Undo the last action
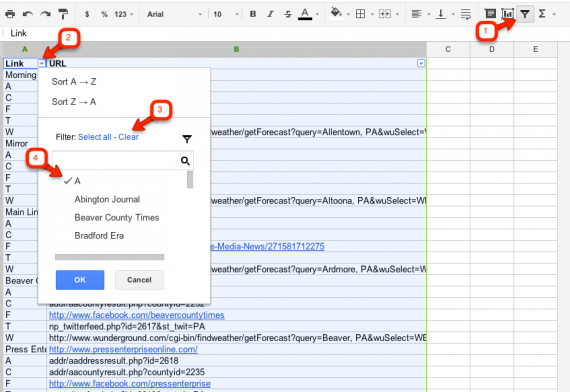The width and height of the screenshot is (570, 392). tap(28, 14)
